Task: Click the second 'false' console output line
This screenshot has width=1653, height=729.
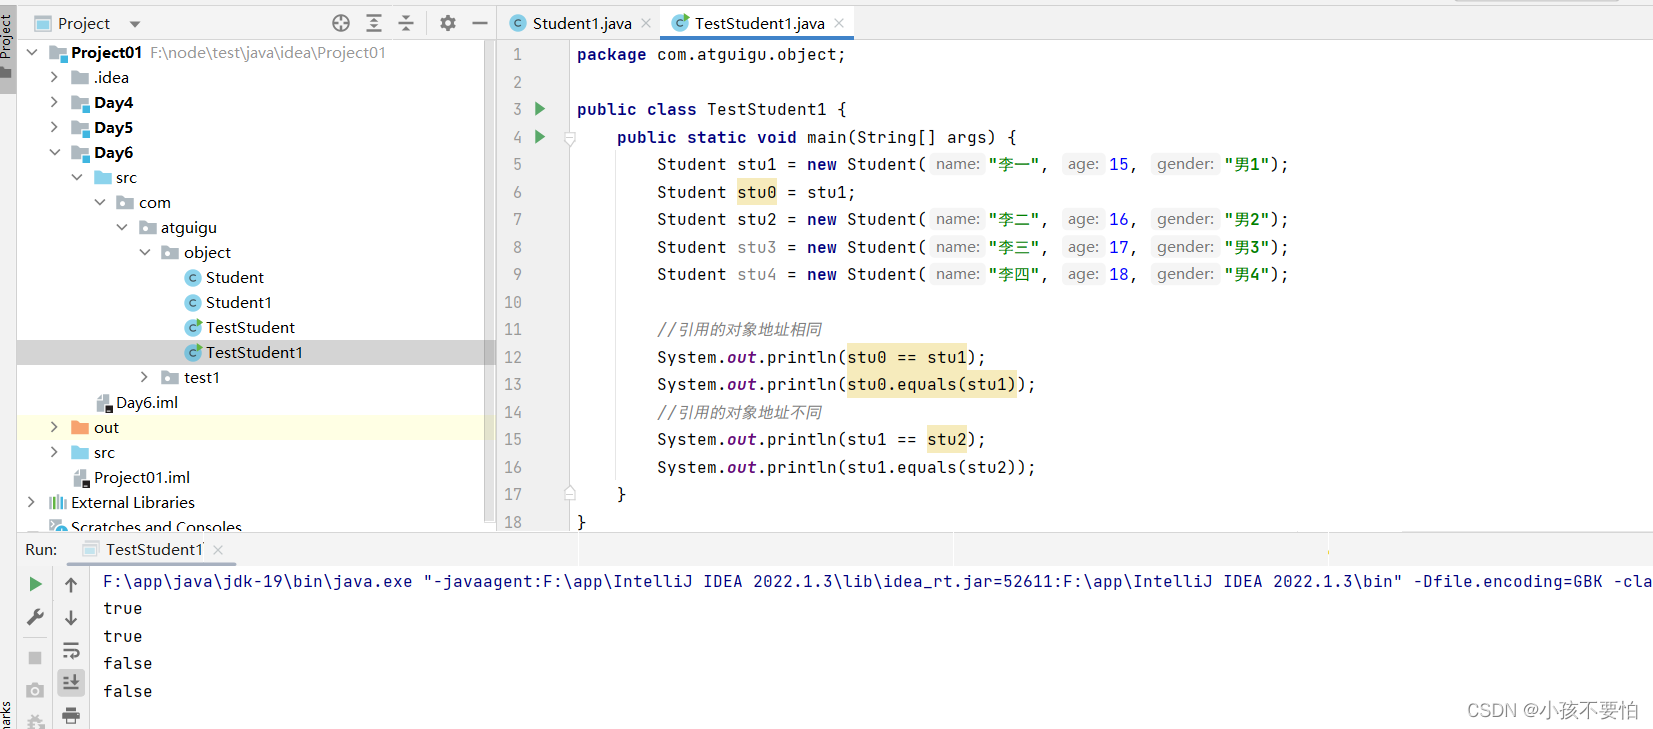Action: click(x=128, y=691)
